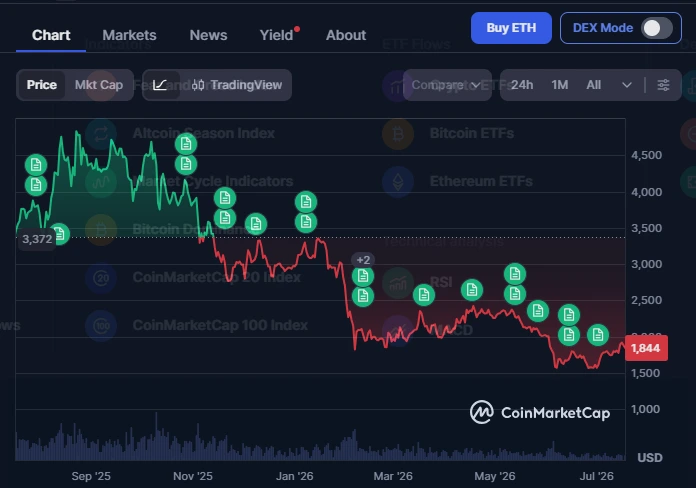The height and width of the screenshot is (488, 696).
Task: Open the +2 more news badge
Action: pos(363,260)
